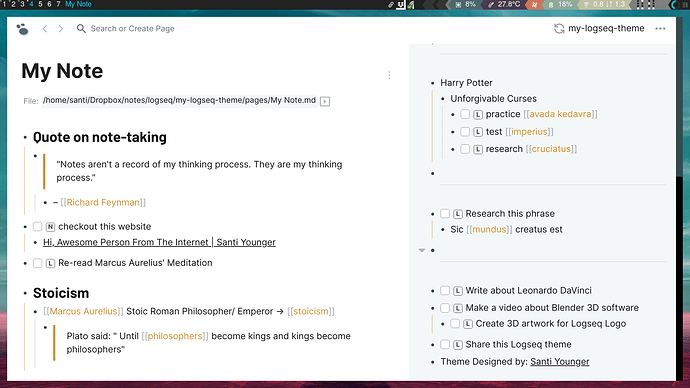Go forward with the right arrow icon
Image resolution: width=690 pixels, height=388 pixels.
pos(61,29)
